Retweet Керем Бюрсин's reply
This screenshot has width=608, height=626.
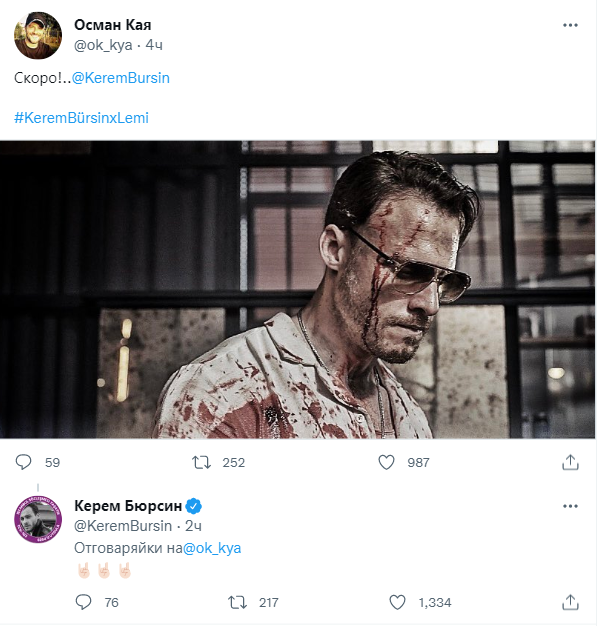coord(237,602)
